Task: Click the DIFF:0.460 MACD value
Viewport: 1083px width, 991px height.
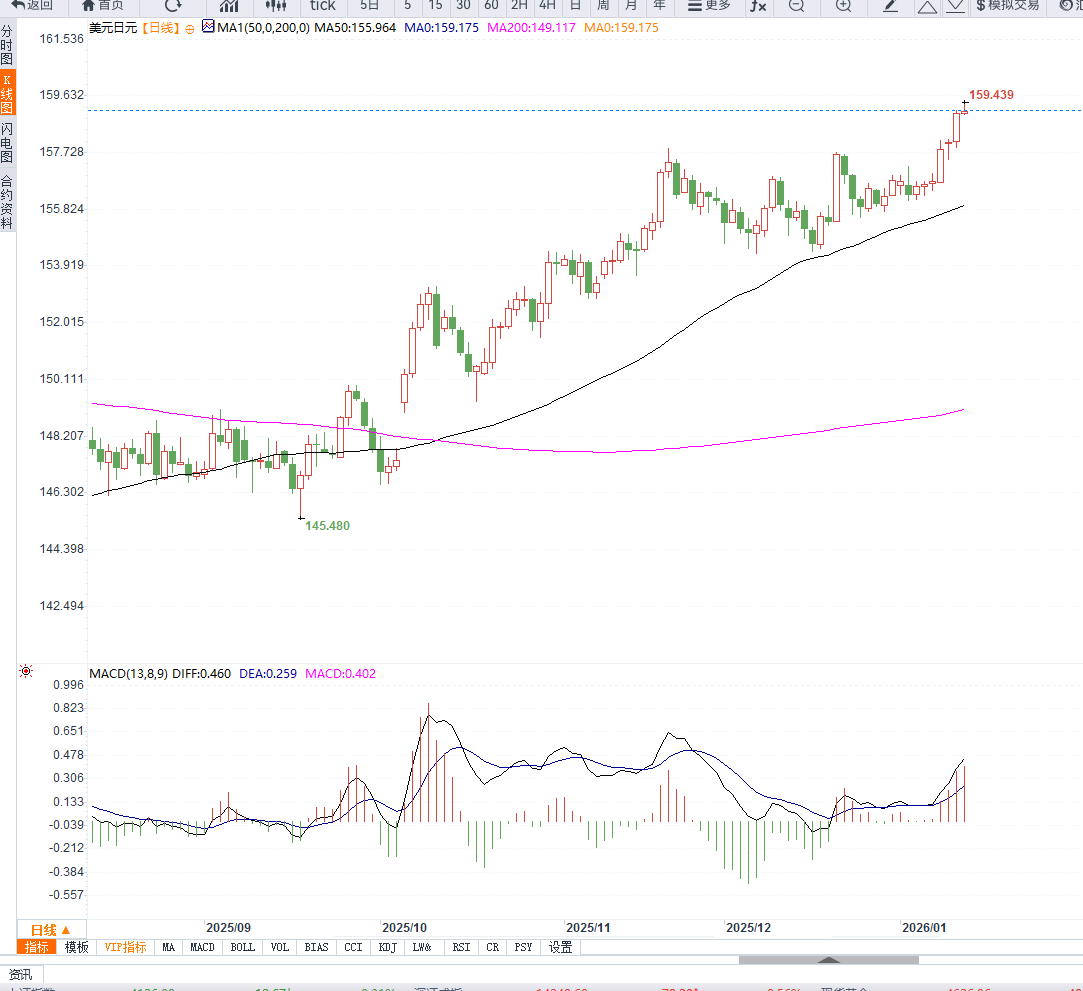Action: pyautogui.click(x=201, y=673)
